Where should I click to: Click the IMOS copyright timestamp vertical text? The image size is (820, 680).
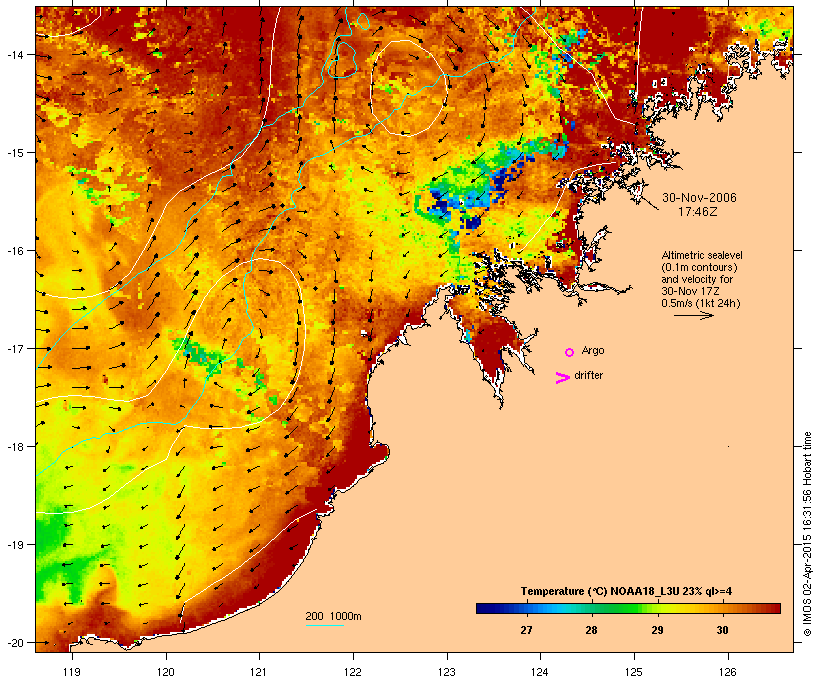807,534
